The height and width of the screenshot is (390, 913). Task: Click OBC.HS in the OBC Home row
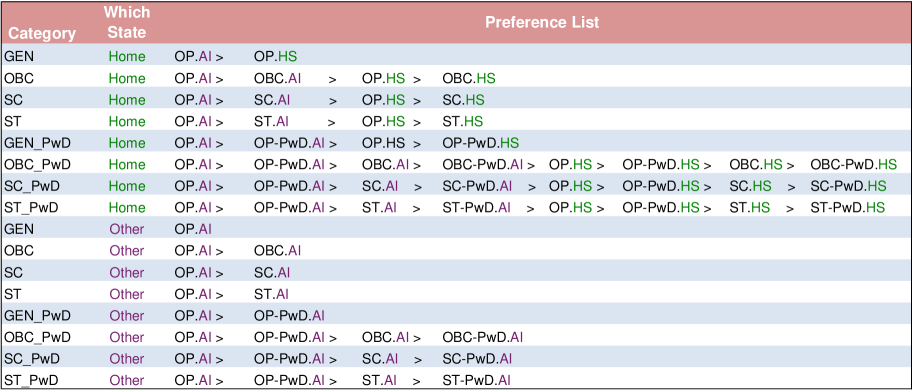[x=469, y=78]
